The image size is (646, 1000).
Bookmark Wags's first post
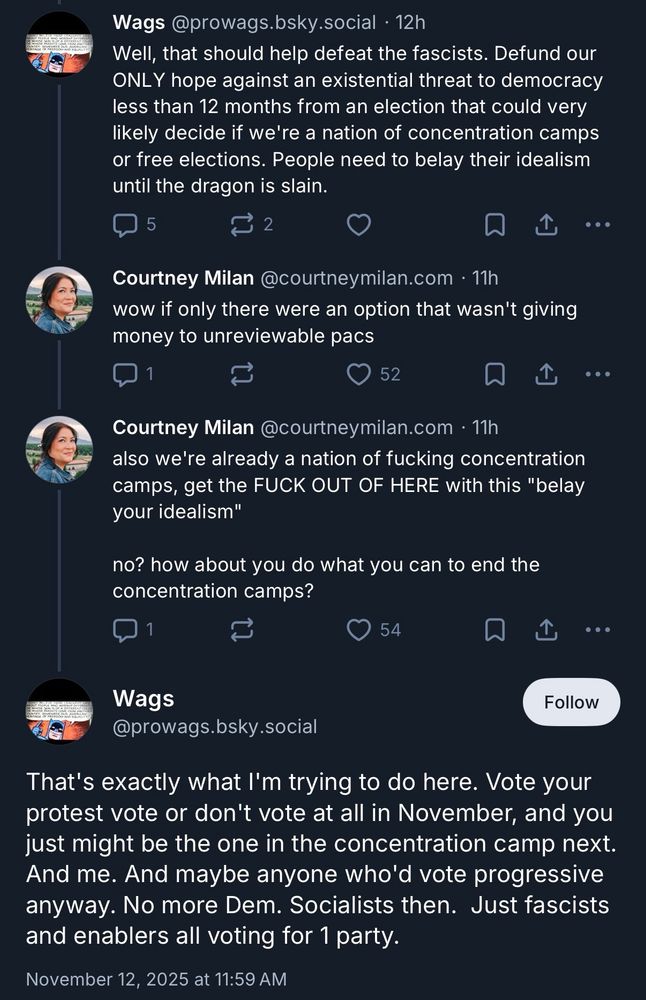(493, 225)
